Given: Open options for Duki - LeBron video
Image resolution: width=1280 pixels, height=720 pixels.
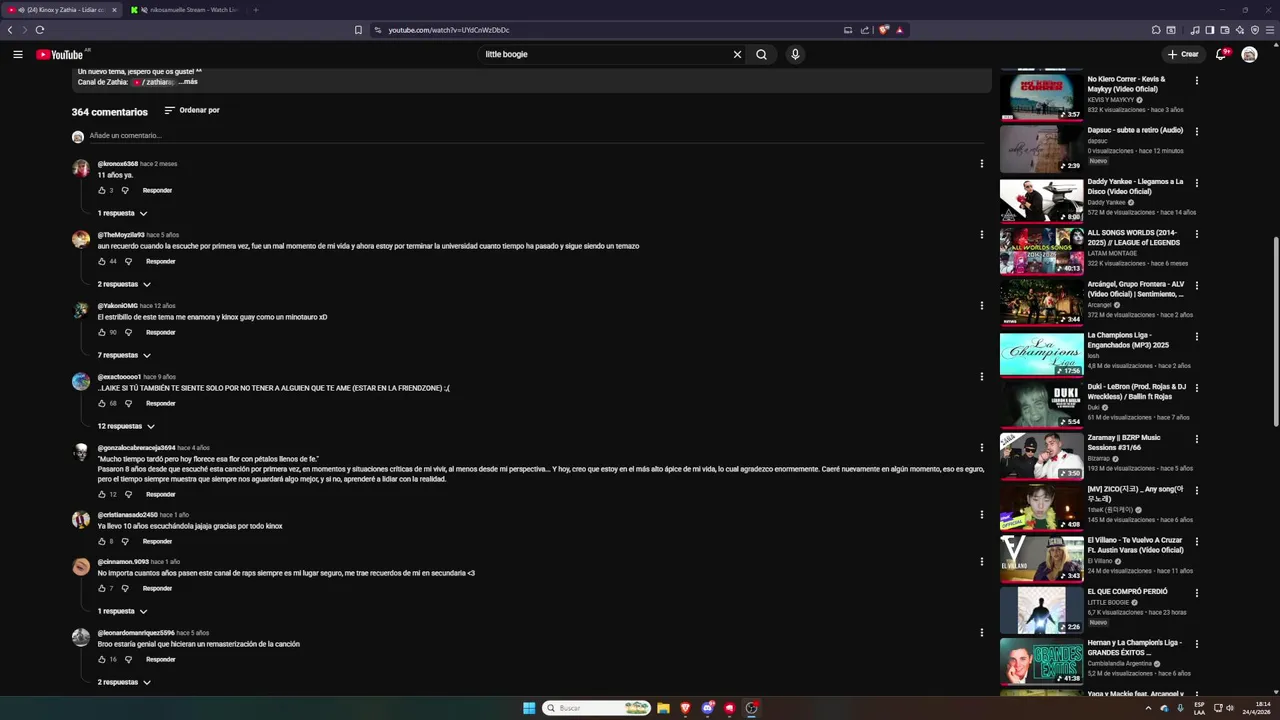Looking at the screenshot, I should click(1196, 388).
